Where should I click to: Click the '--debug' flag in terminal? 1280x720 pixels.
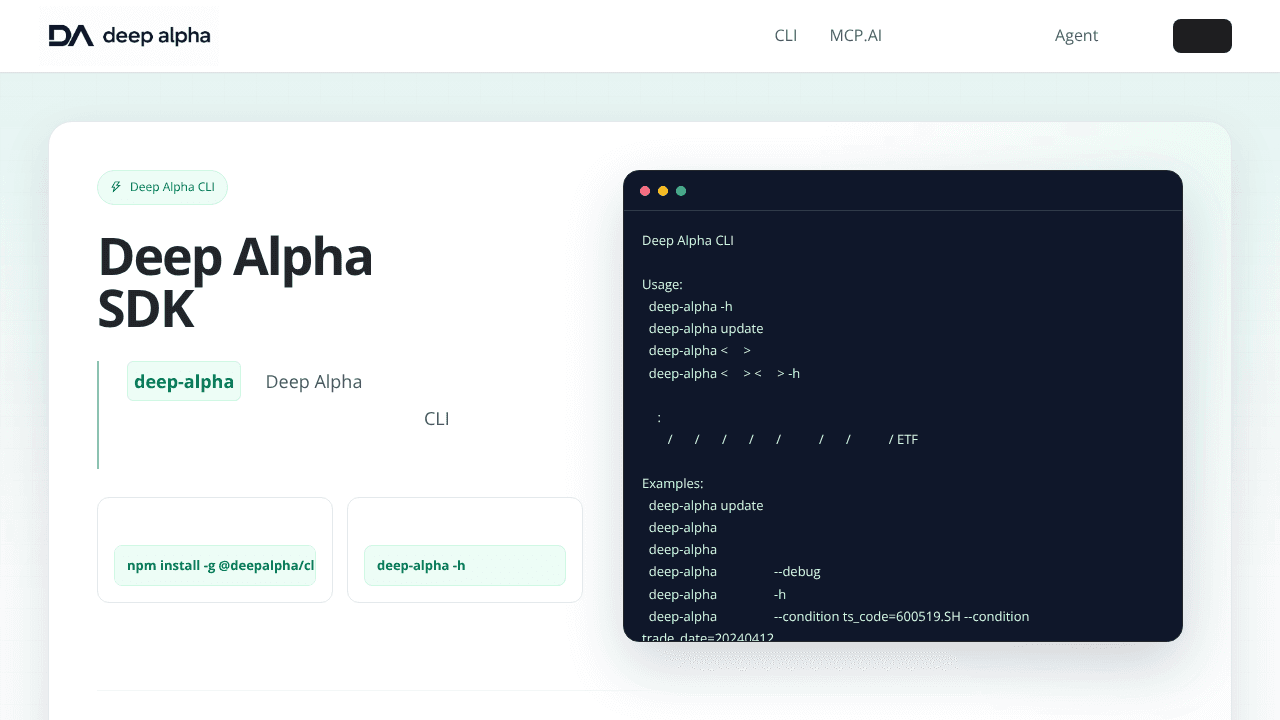[x=797, y=571]
